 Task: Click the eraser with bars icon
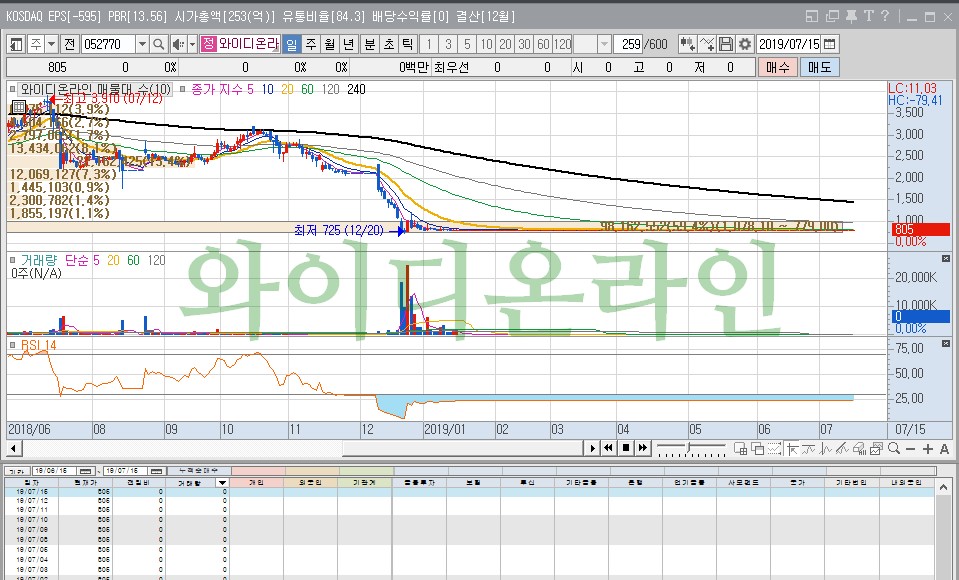click(859, 448)
